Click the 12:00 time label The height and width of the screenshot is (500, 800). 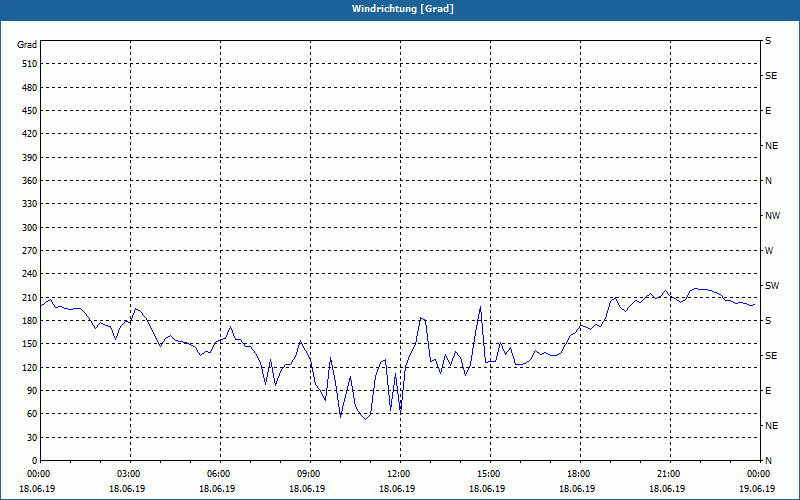(400, 473)
